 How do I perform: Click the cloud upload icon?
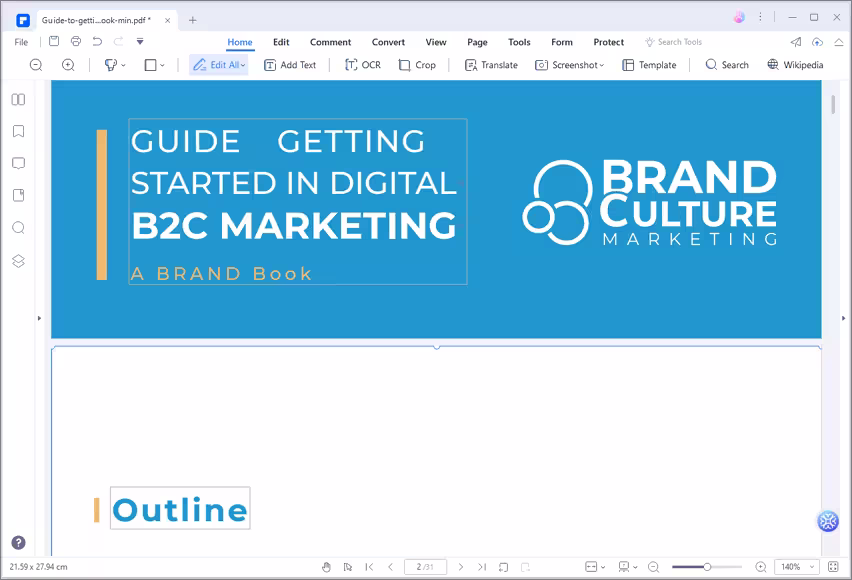(817, 42)
